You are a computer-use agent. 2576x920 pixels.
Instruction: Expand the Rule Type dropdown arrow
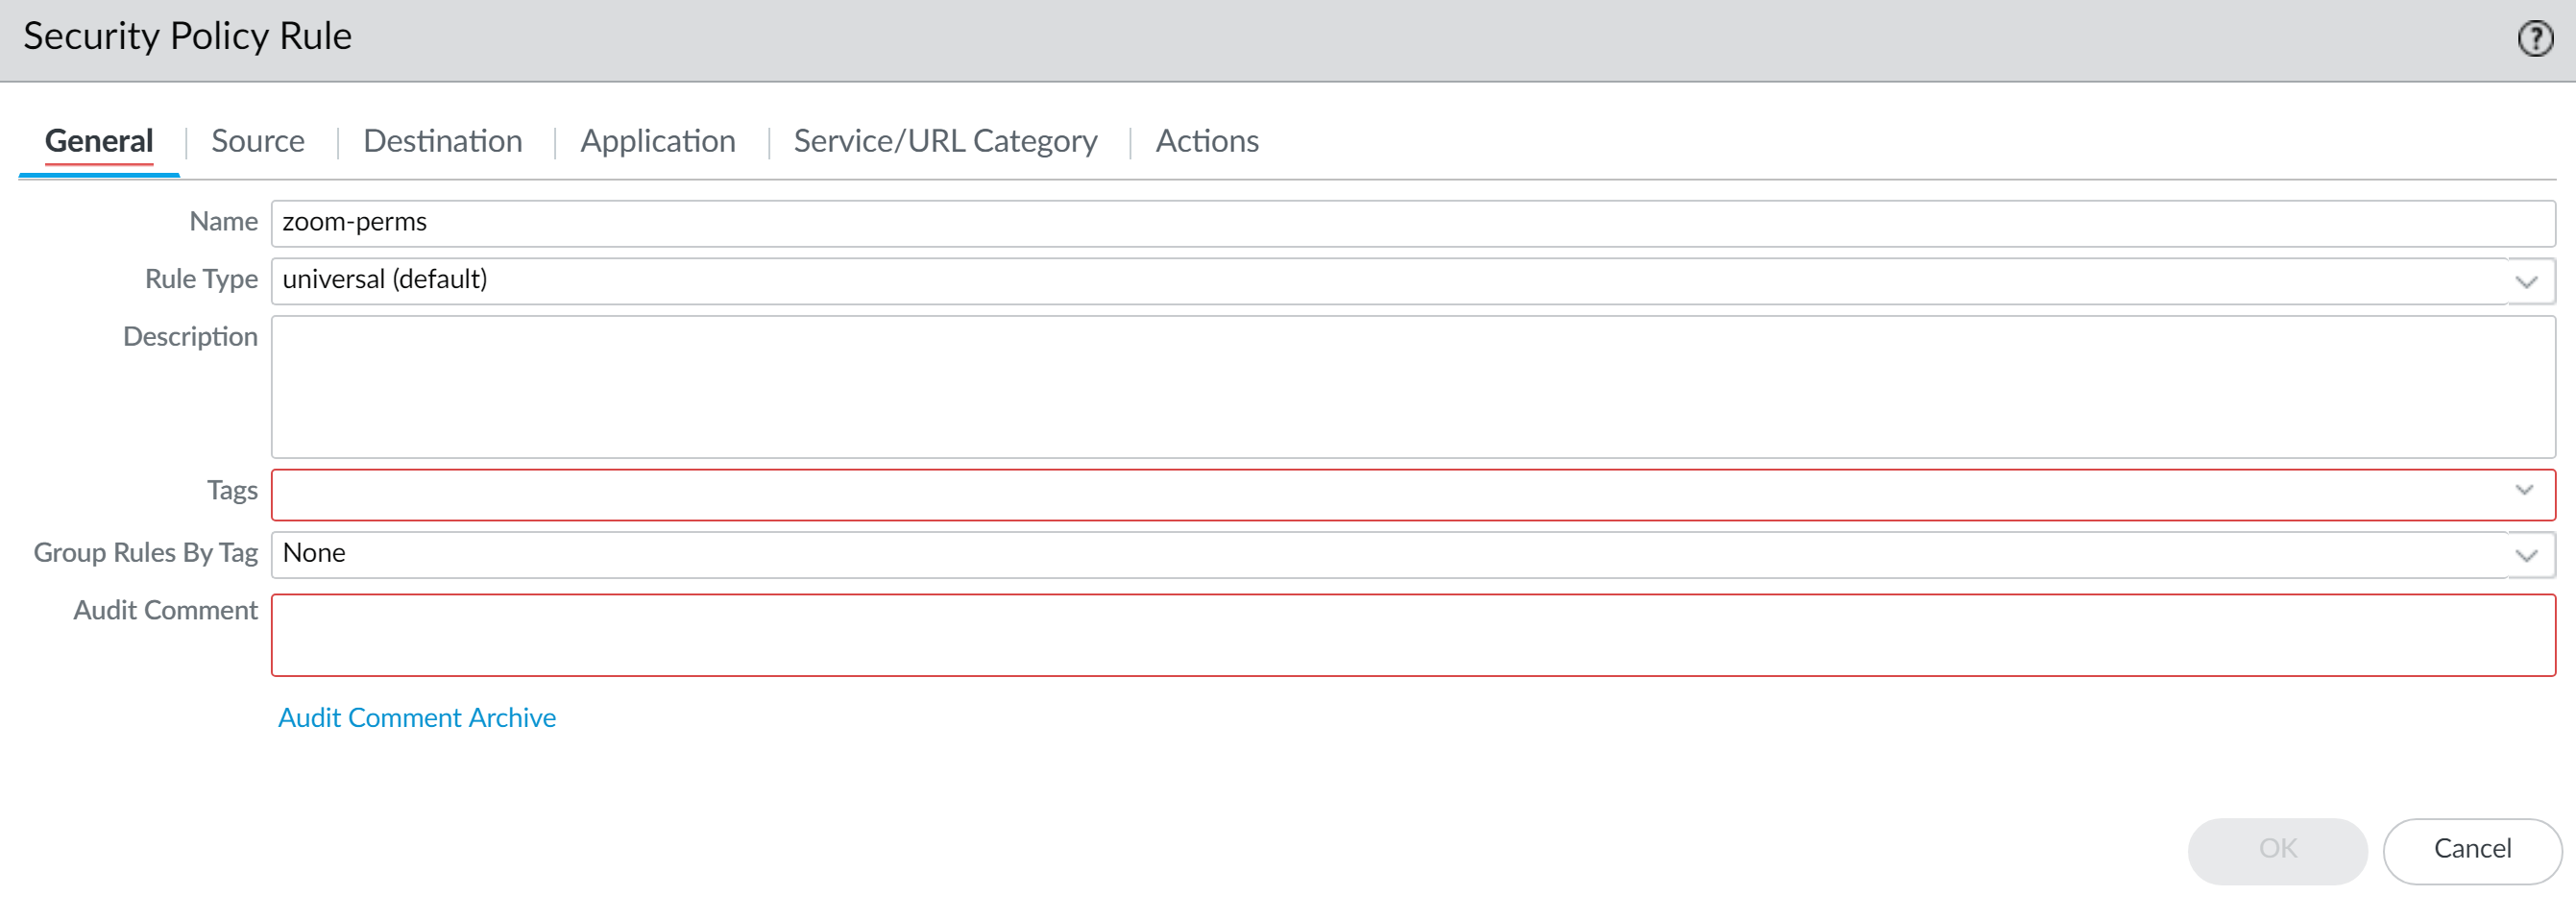(x=2527, y=282)
